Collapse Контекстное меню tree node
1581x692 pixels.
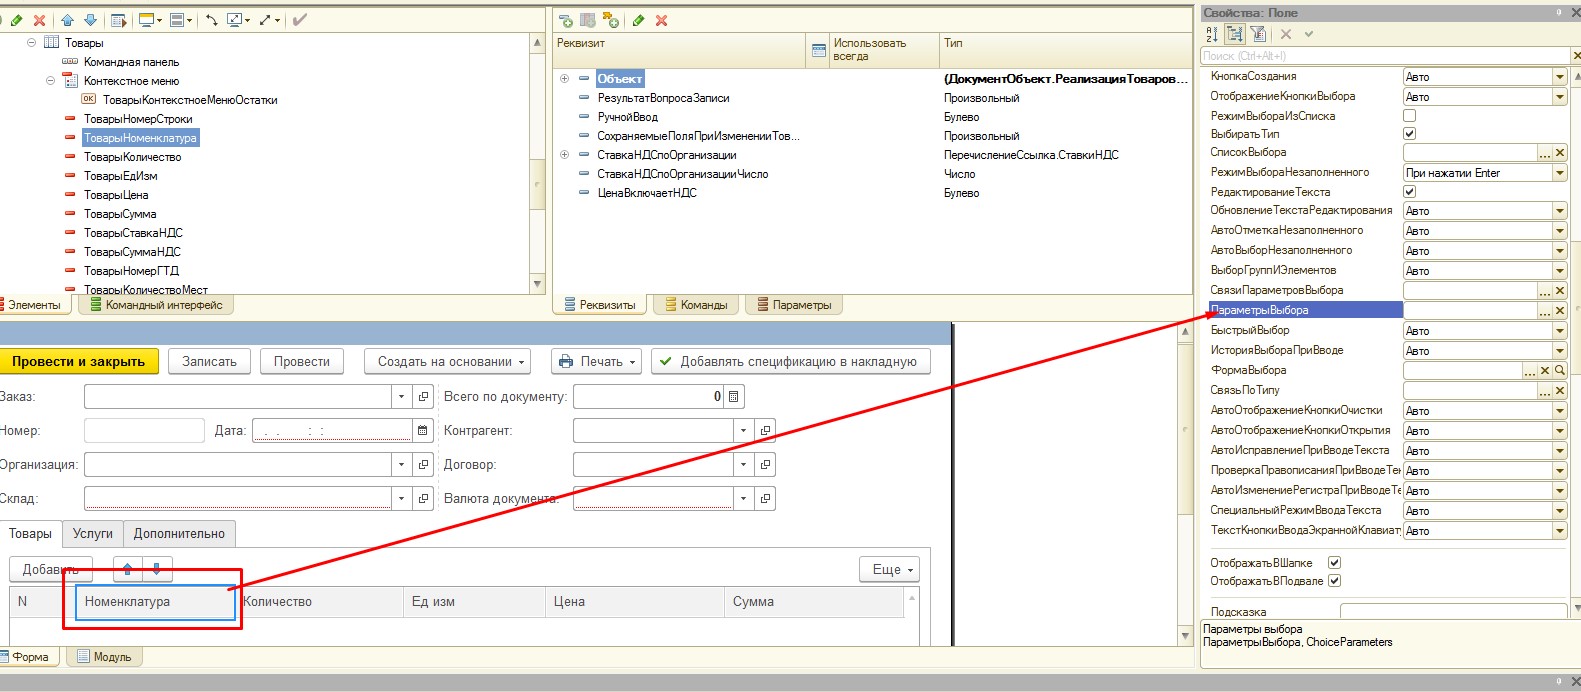click(x=51, y=81)
